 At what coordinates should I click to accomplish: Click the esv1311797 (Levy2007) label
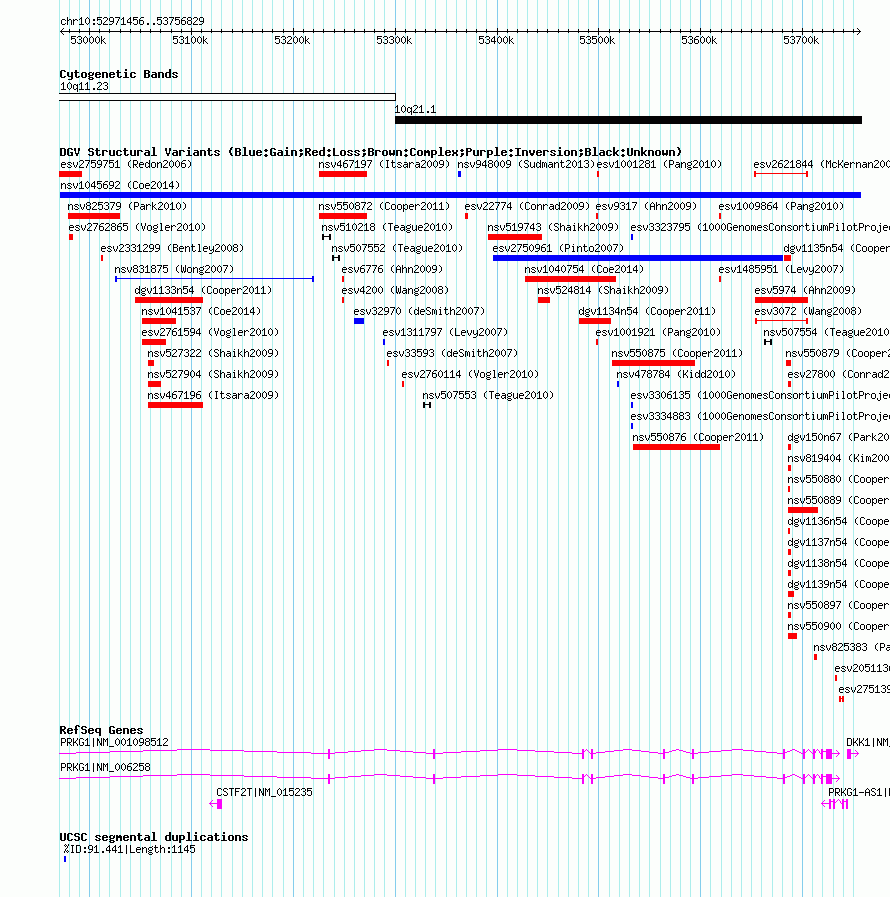point(445,332)
